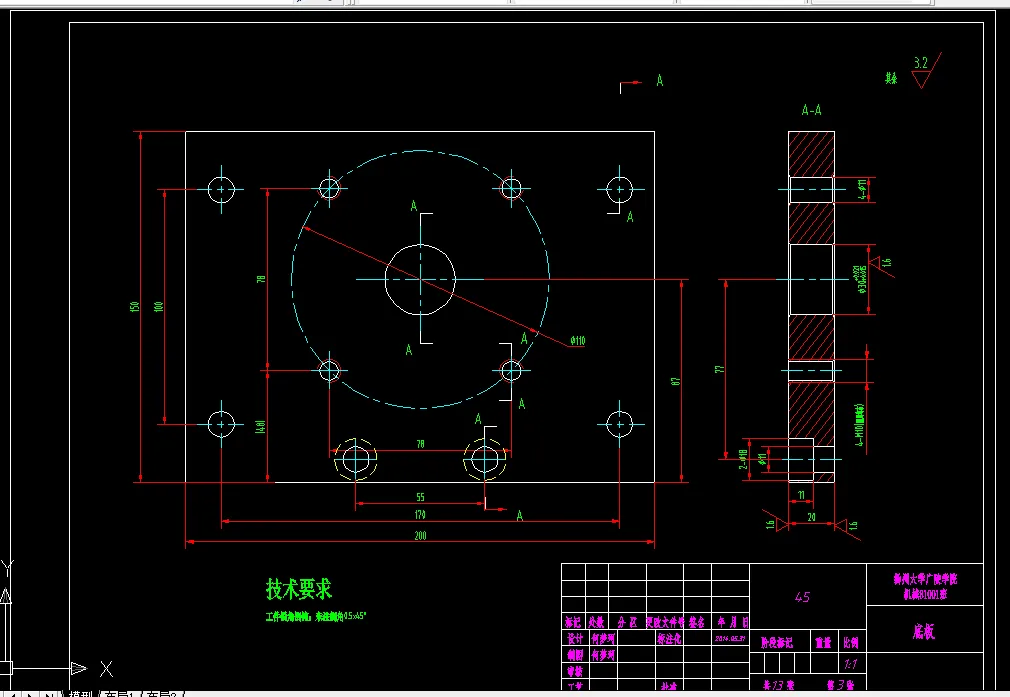Click the 设计 row label
Screen dimensions: 1010x697
(575, 638)
